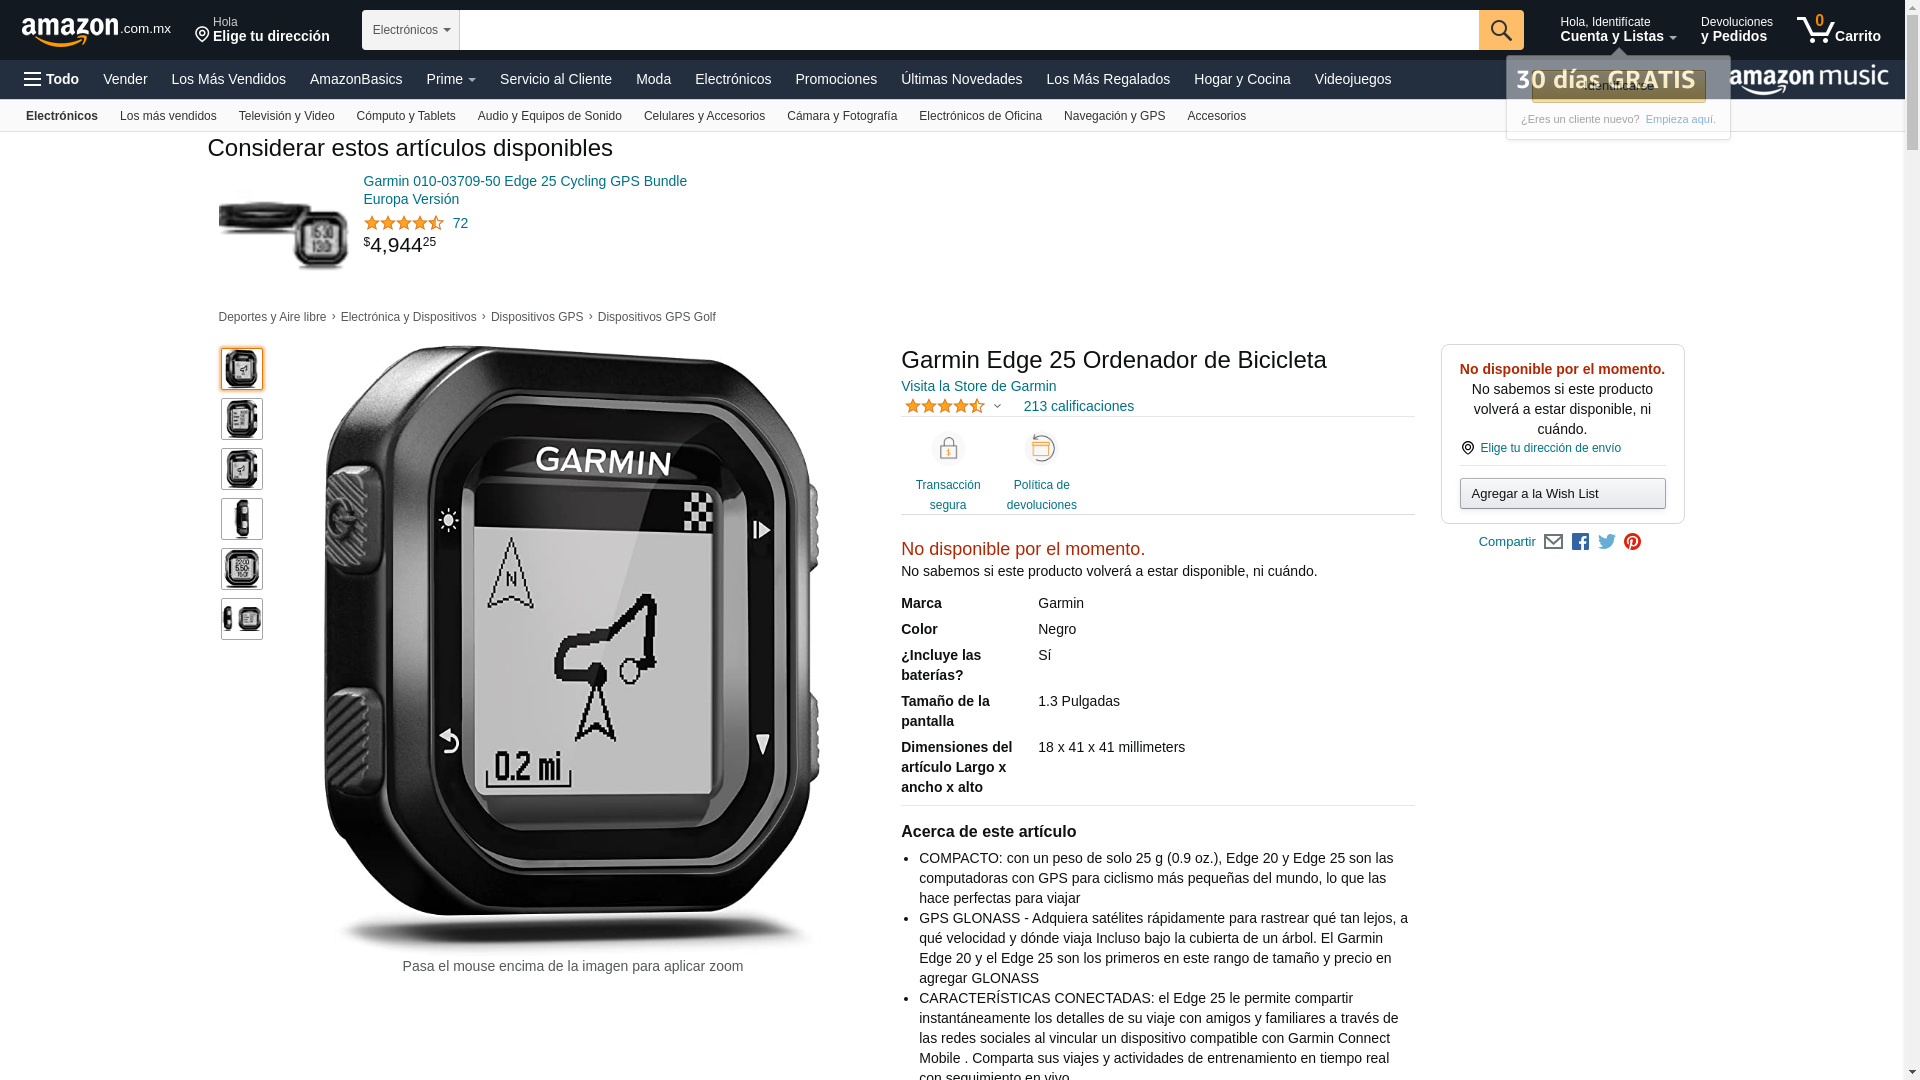This screenshot has height=1080, width=1920.
Task: Open the 213 calificaciones reviews link
Action: coord(1078,406)
